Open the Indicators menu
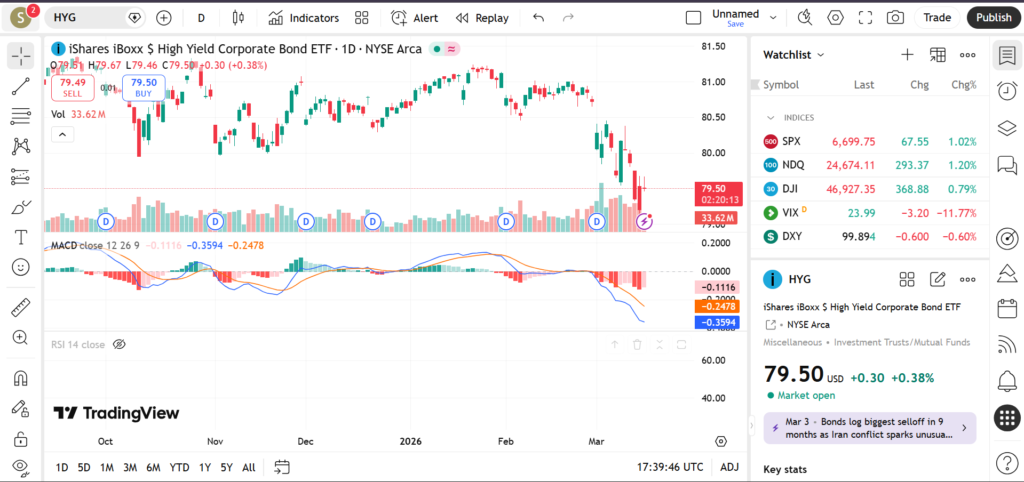The image size is (1024, 482). [304, 17]
